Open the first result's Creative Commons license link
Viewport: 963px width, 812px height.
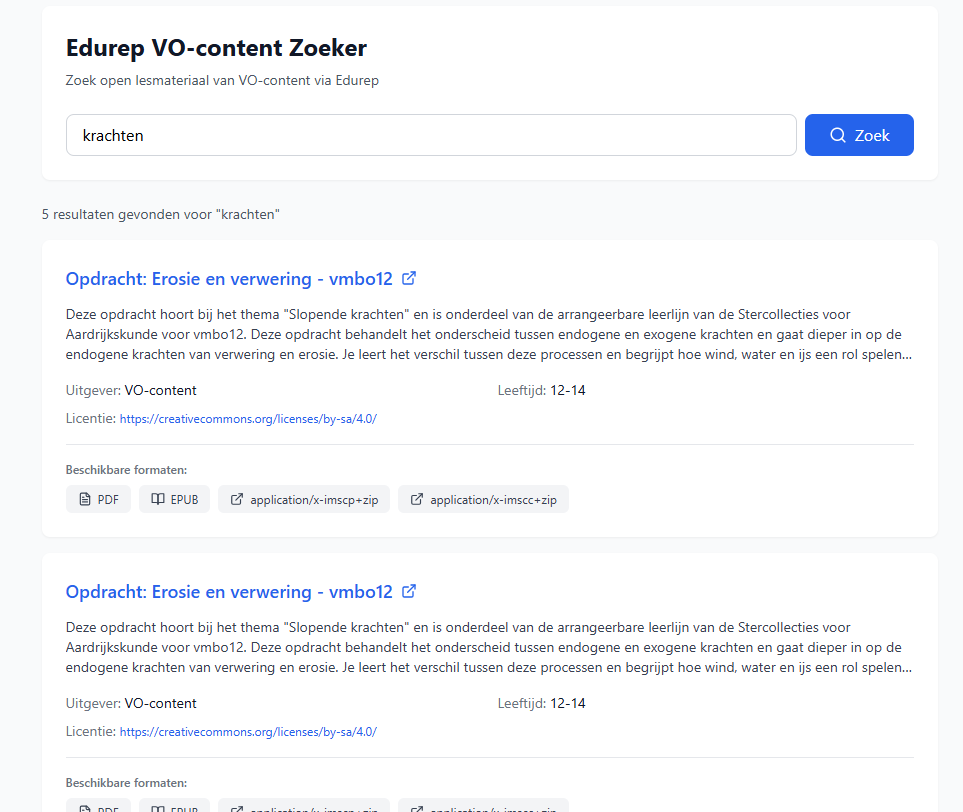[248, 419]
